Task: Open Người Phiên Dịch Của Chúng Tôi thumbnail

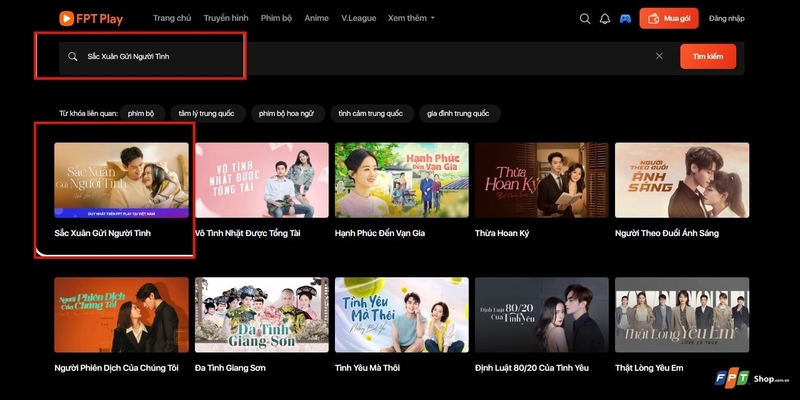Action: pyautogui.click(x=121, y=315)
